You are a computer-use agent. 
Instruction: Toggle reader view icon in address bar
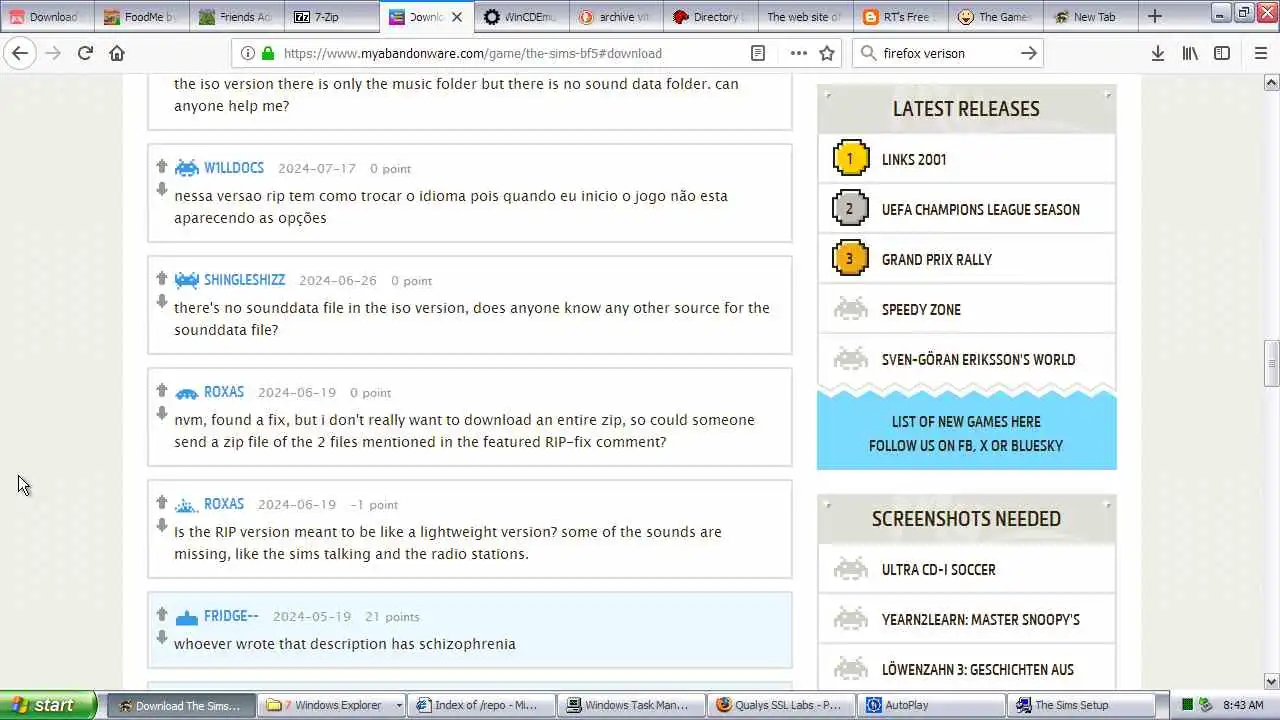coord(758,53)
